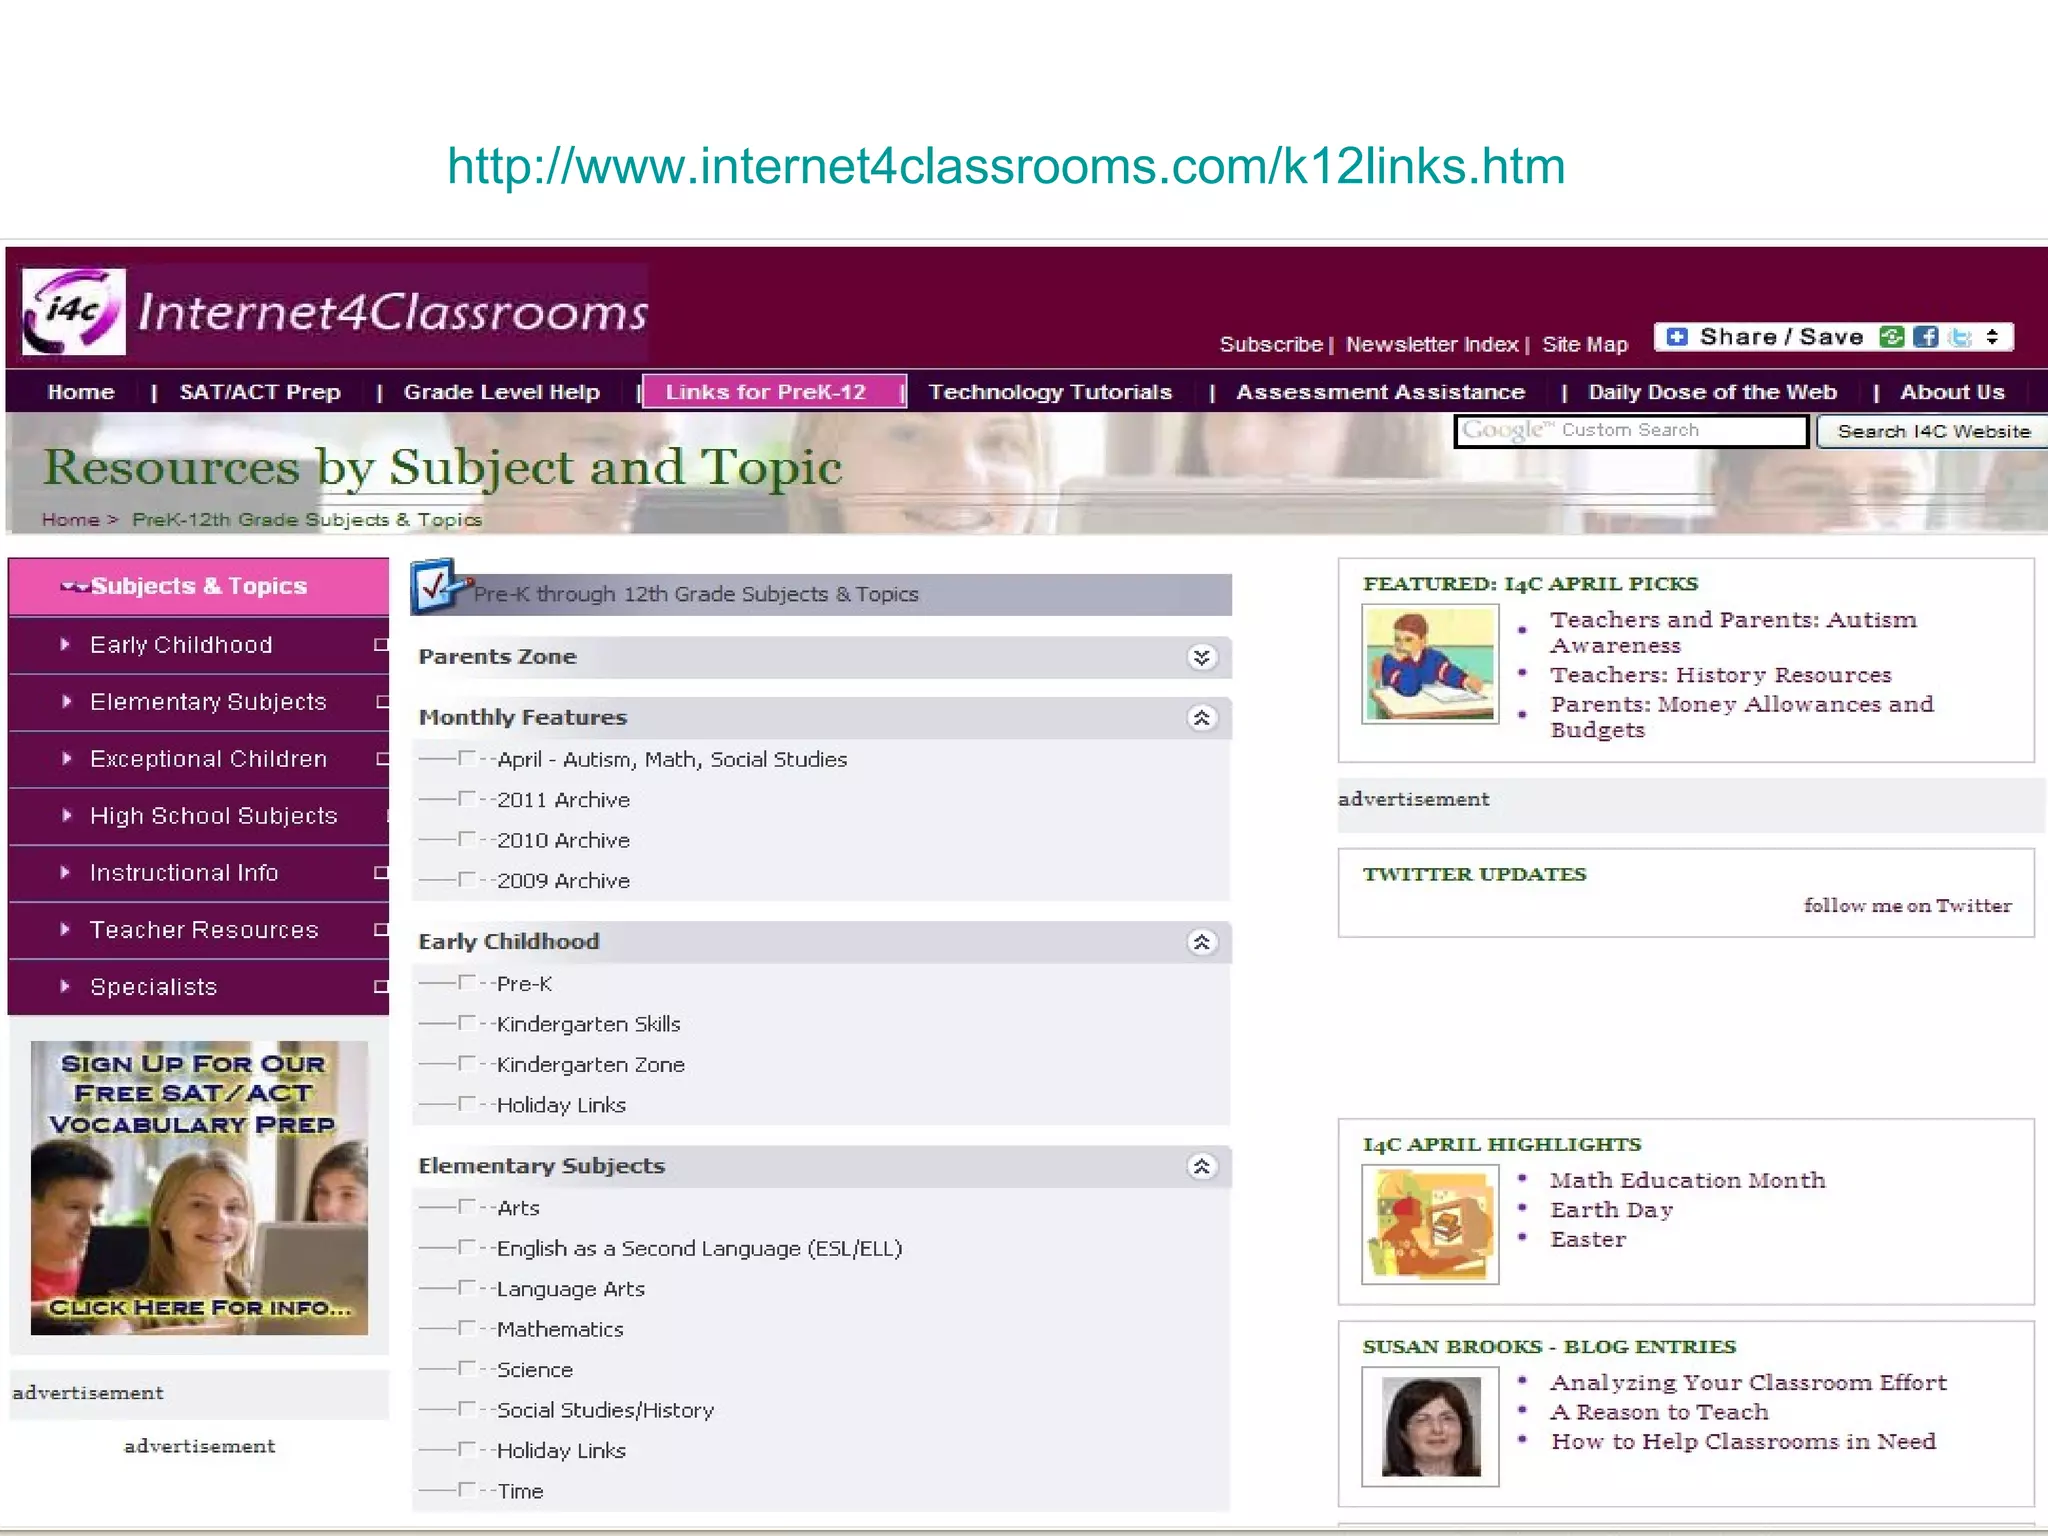Image resolution: width=2048 pixels, height=1536 pixels.
Task: Click the Share/Save plus icon
Action: point(1677,337)
